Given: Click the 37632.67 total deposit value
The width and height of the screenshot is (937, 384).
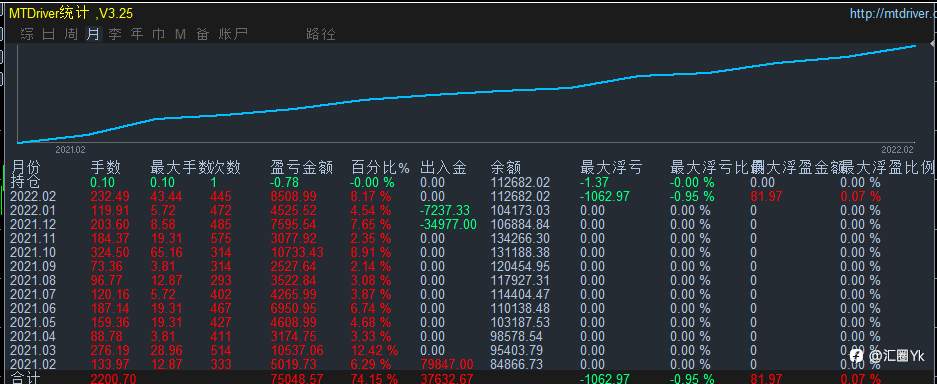Looking at the screenshot, I should click(x=447, y=379).
